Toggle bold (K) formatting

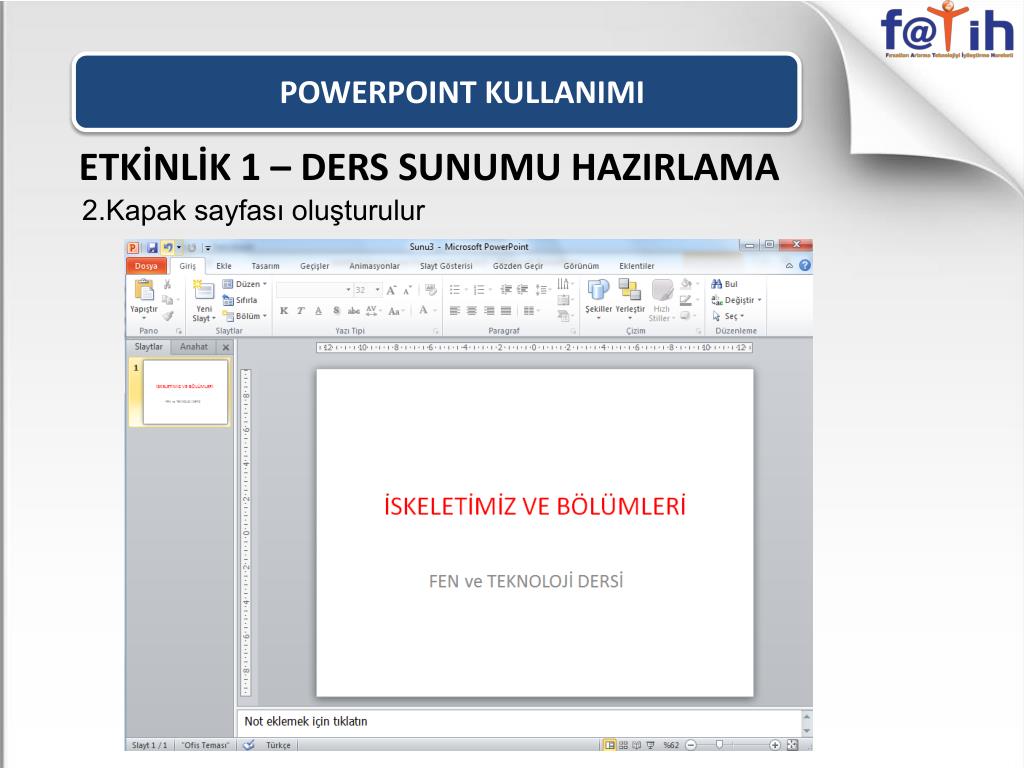pyautogui.click(x=284, y=311)
